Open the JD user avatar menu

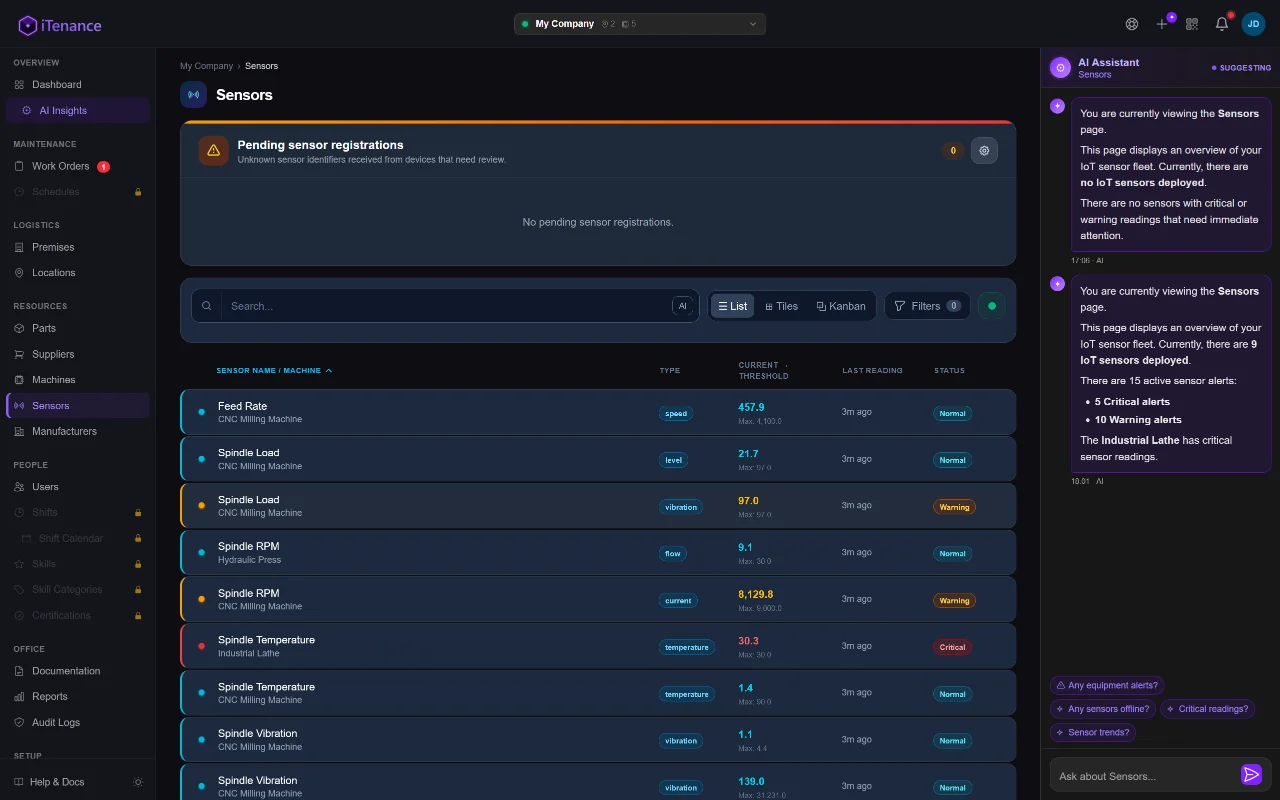(x=1253, y=24)
